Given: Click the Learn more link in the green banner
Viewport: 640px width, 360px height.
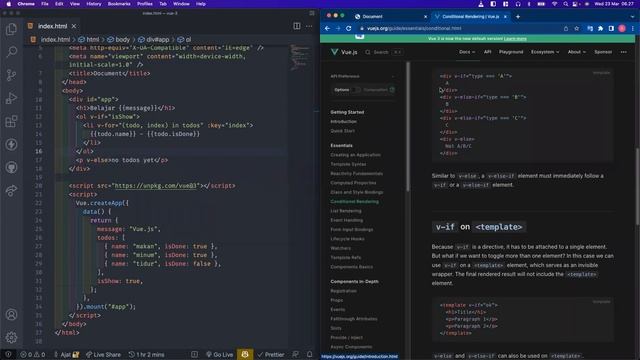Looking at the screenshot, I should [515, 39].
